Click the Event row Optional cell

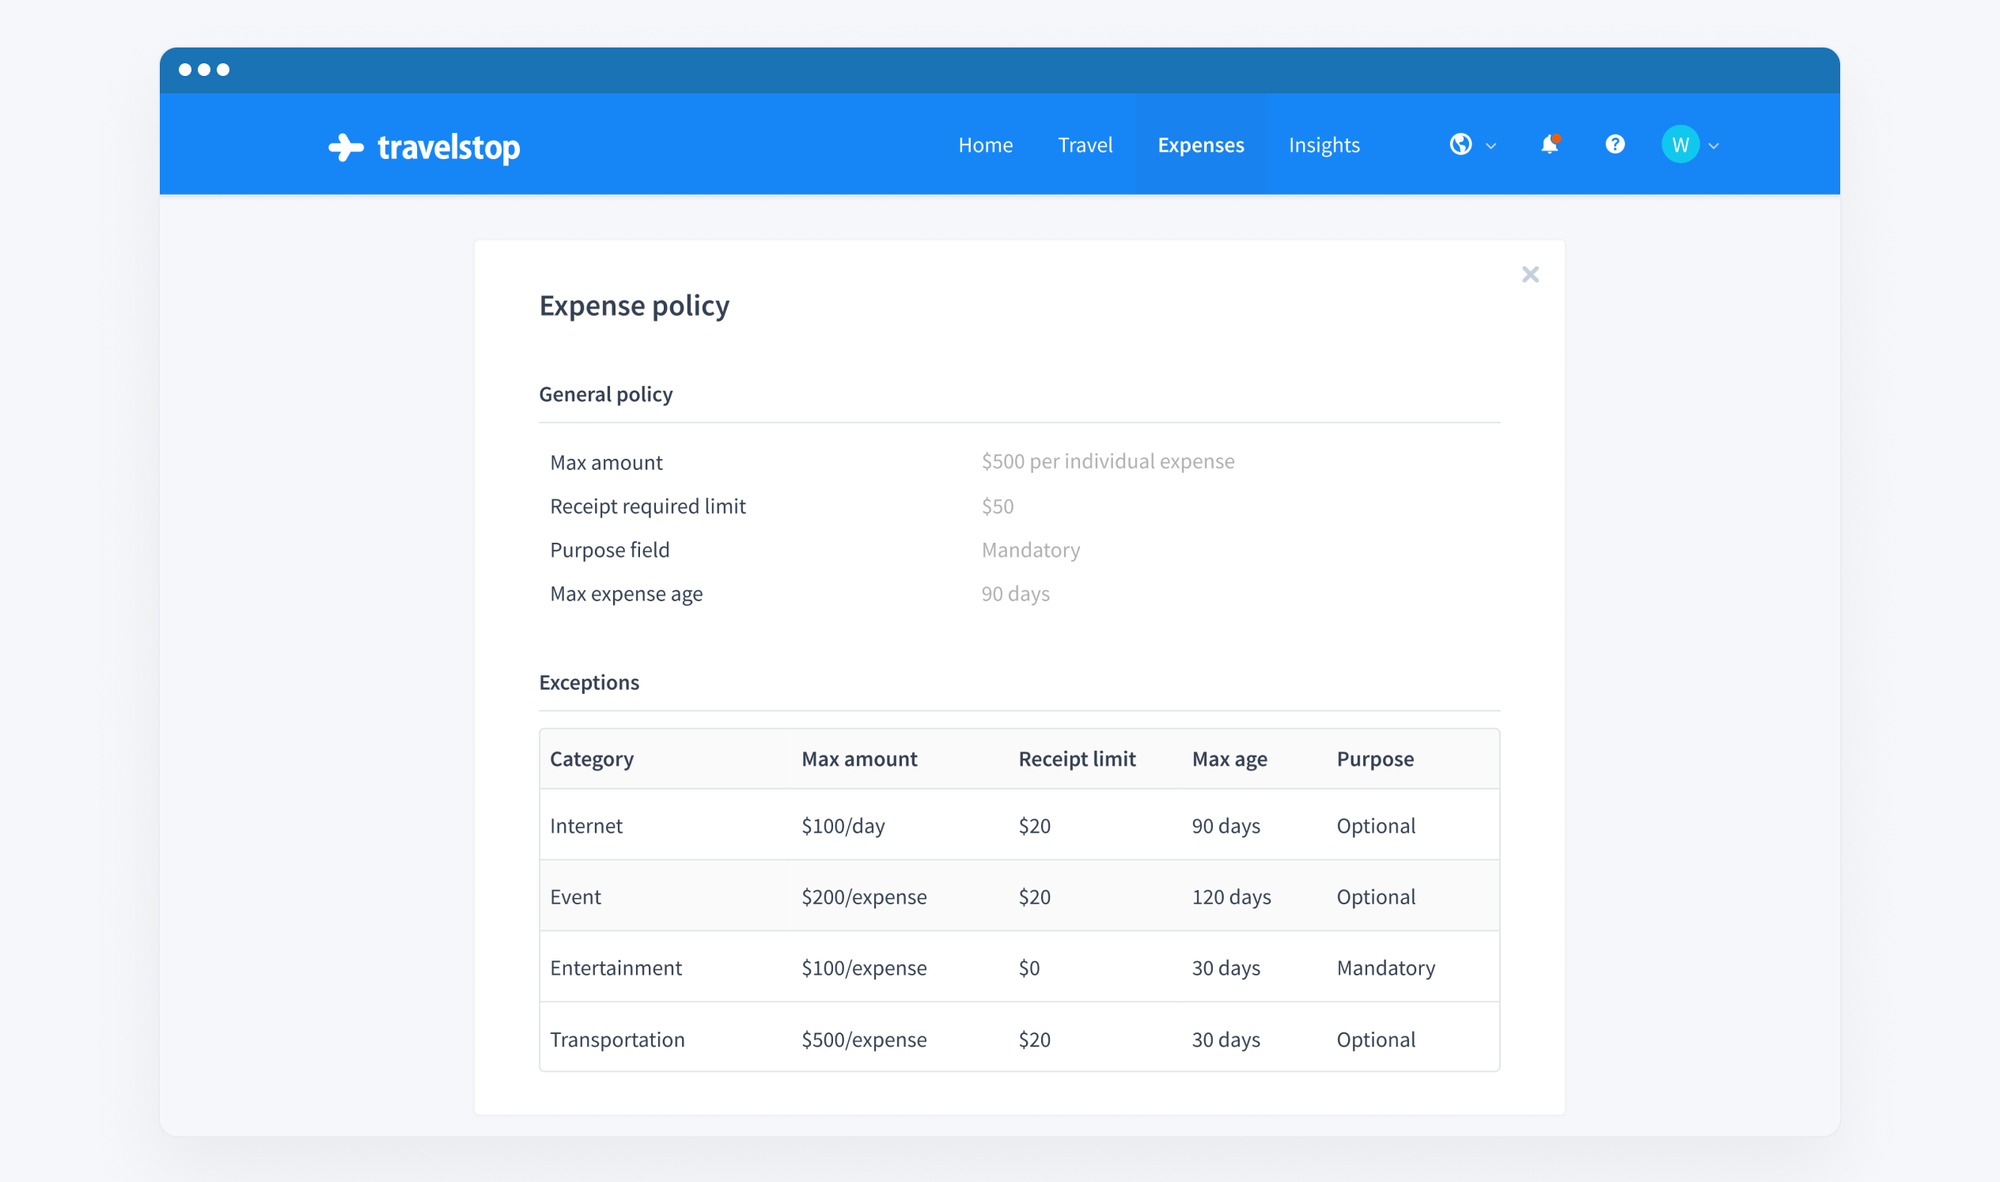1376,897
